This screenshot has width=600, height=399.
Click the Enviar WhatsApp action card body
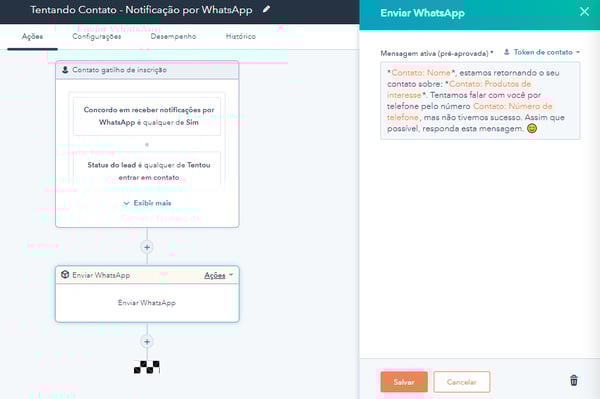(x=147, y=303)
